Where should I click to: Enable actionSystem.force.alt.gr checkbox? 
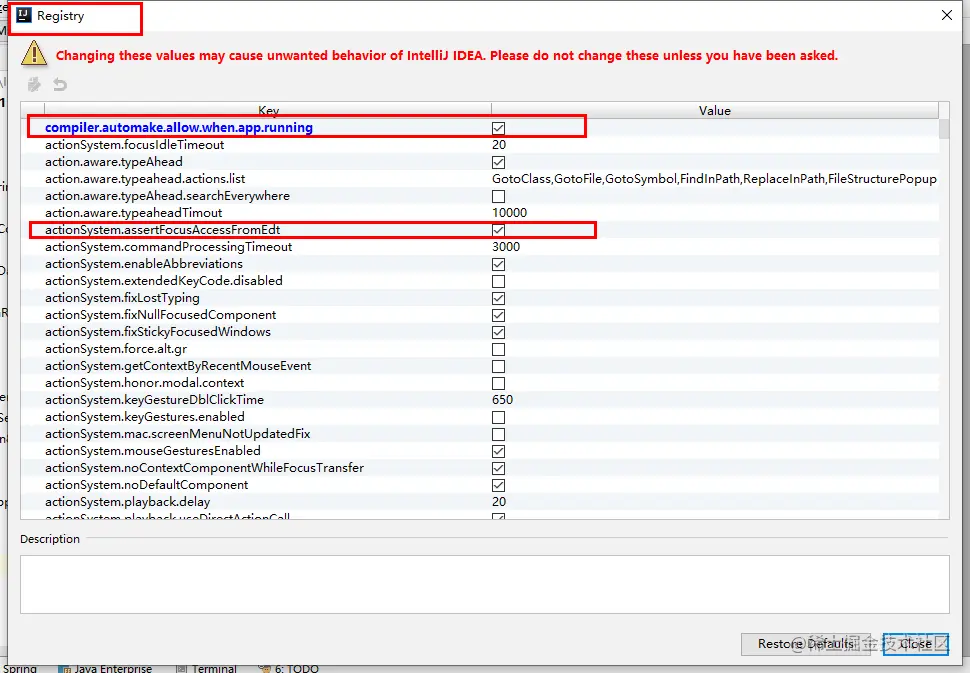click(x=499, y=349)
